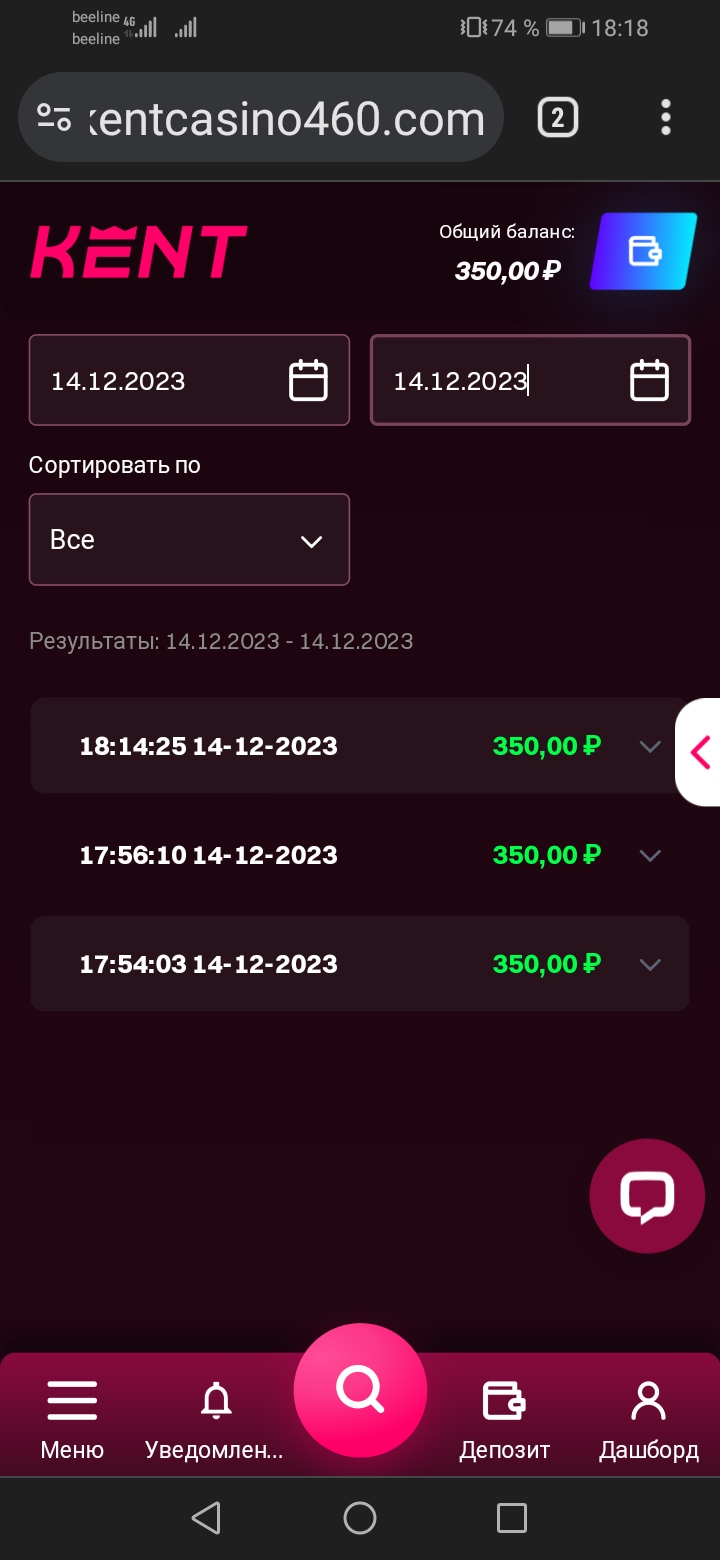This screenshot has height=1560, width=720.
Task: Open the 'Все' sort dropdown
Action: coord(189,540)
